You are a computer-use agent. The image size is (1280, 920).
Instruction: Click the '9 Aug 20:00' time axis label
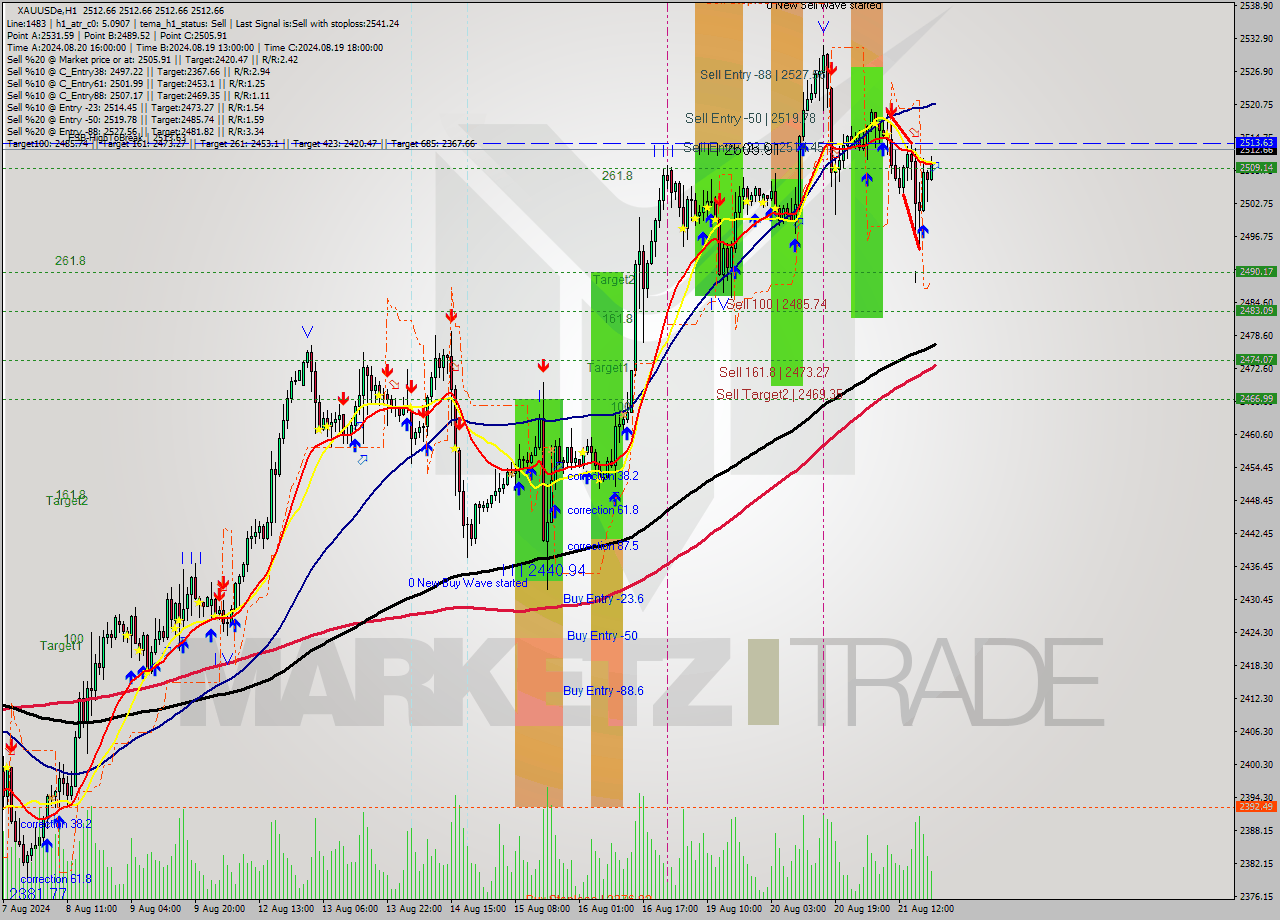(x=219, y=909)
